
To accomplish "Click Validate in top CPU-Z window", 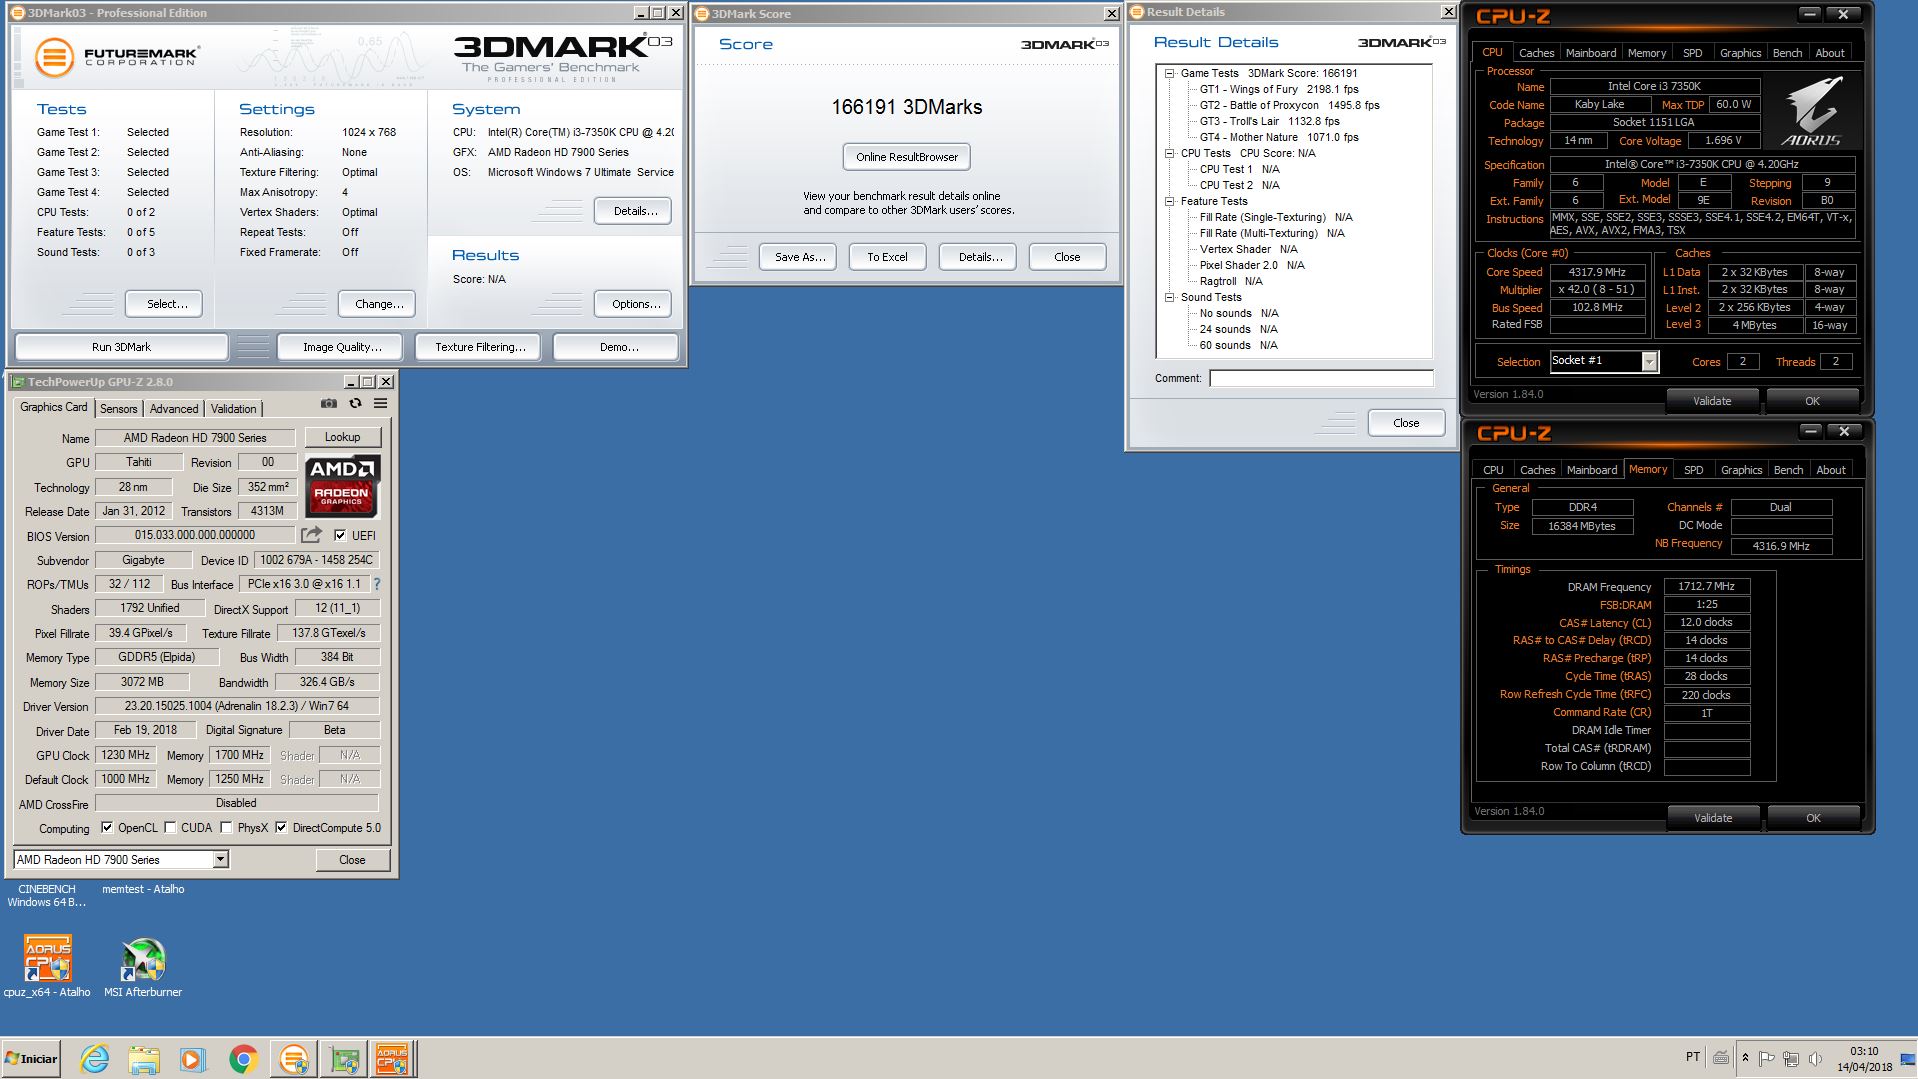I will 1712,401.
